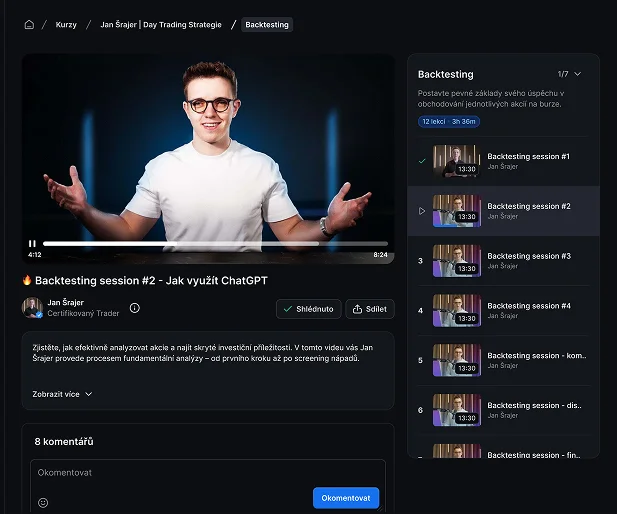The height and width of the screenshot is (514, 617).
Task: Click the verified badge on author avatar
Action: pos(39,314)
